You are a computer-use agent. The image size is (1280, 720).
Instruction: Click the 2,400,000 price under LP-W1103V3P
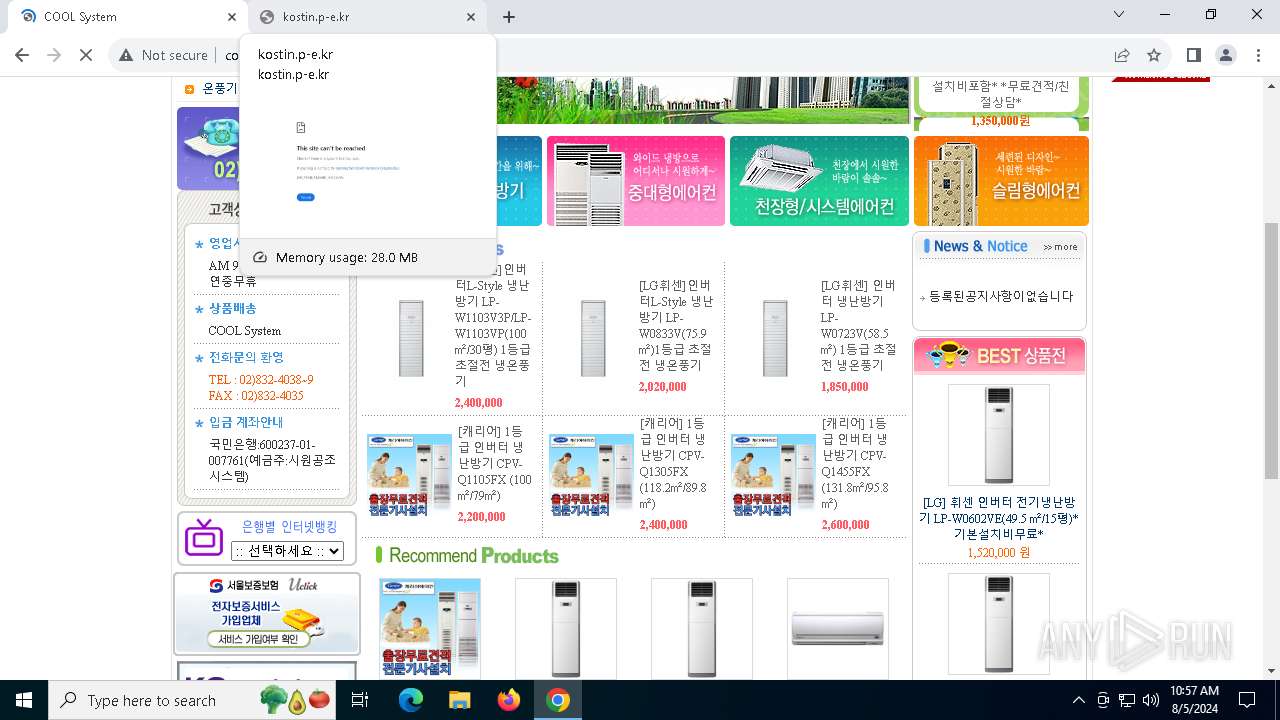point(478,403)
